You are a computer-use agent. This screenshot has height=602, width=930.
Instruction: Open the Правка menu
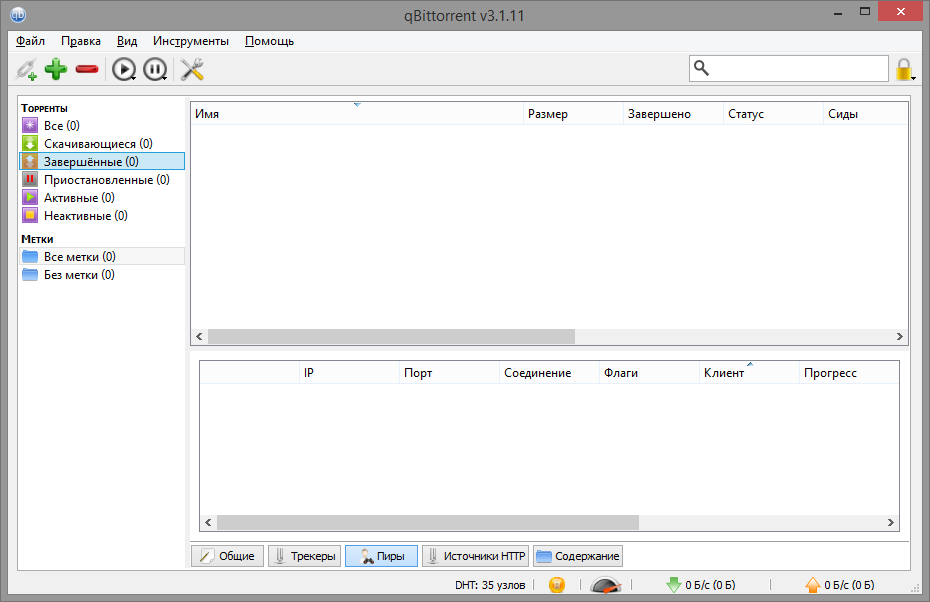pos(81,41)
